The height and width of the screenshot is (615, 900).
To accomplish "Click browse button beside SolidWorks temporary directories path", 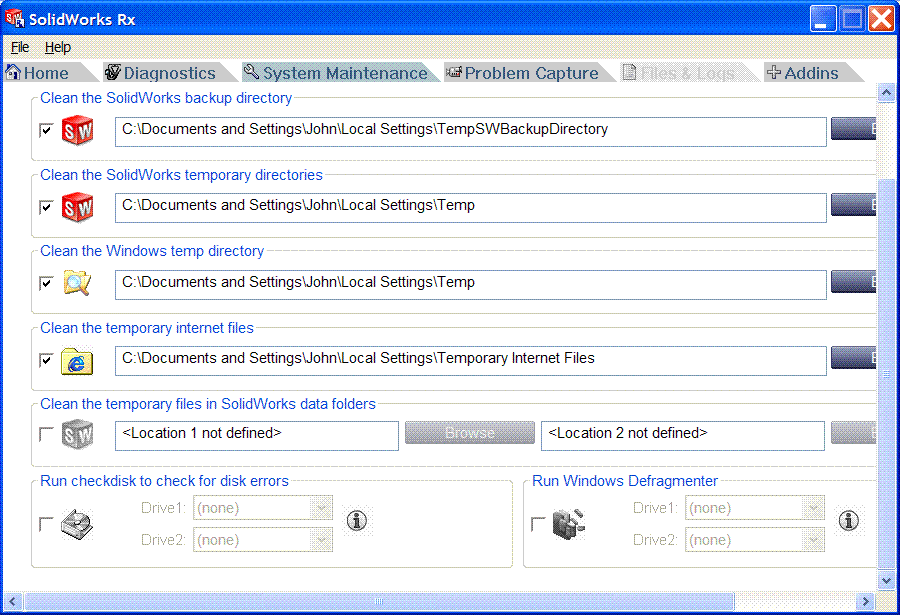I will 854,204.
